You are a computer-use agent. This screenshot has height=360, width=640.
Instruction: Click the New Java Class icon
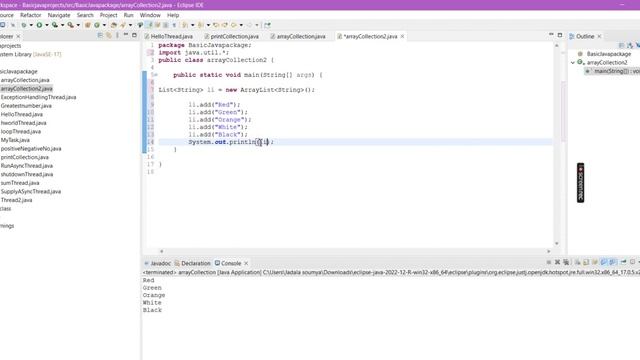[x=97, y=25]
